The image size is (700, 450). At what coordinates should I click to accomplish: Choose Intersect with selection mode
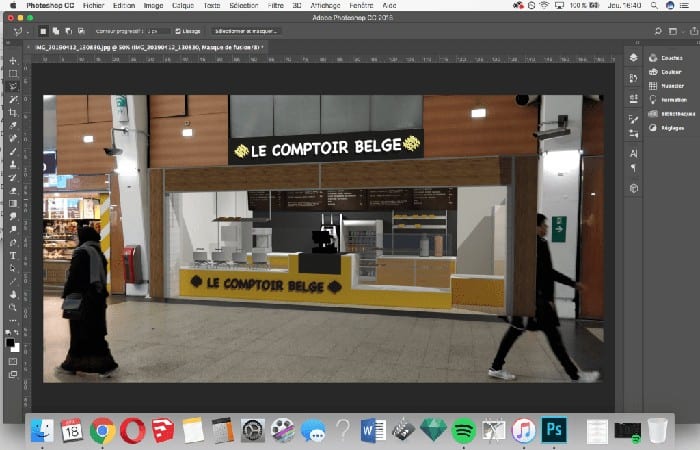click(81, 31)
